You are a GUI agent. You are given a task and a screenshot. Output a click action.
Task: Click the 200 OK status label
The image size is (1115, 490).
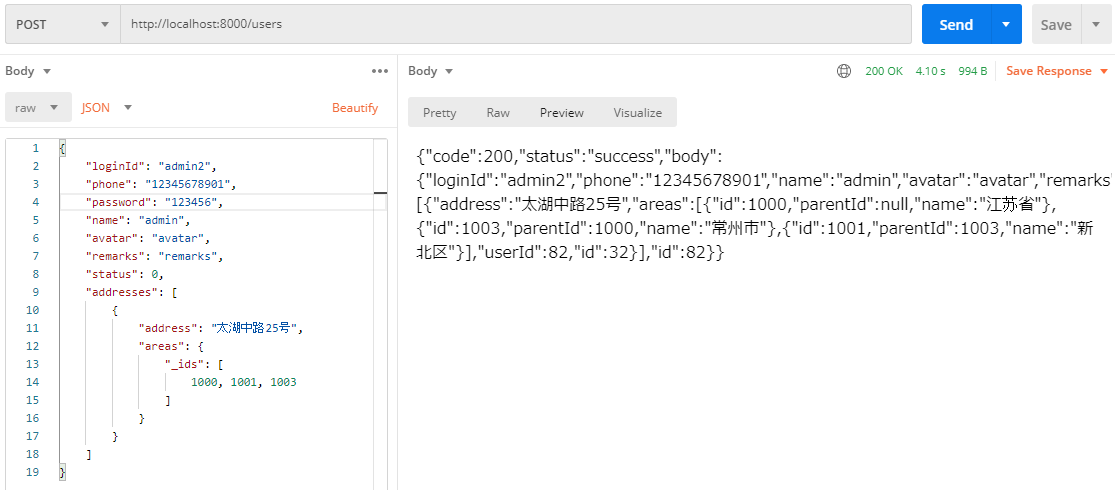[x=884, y=71]
